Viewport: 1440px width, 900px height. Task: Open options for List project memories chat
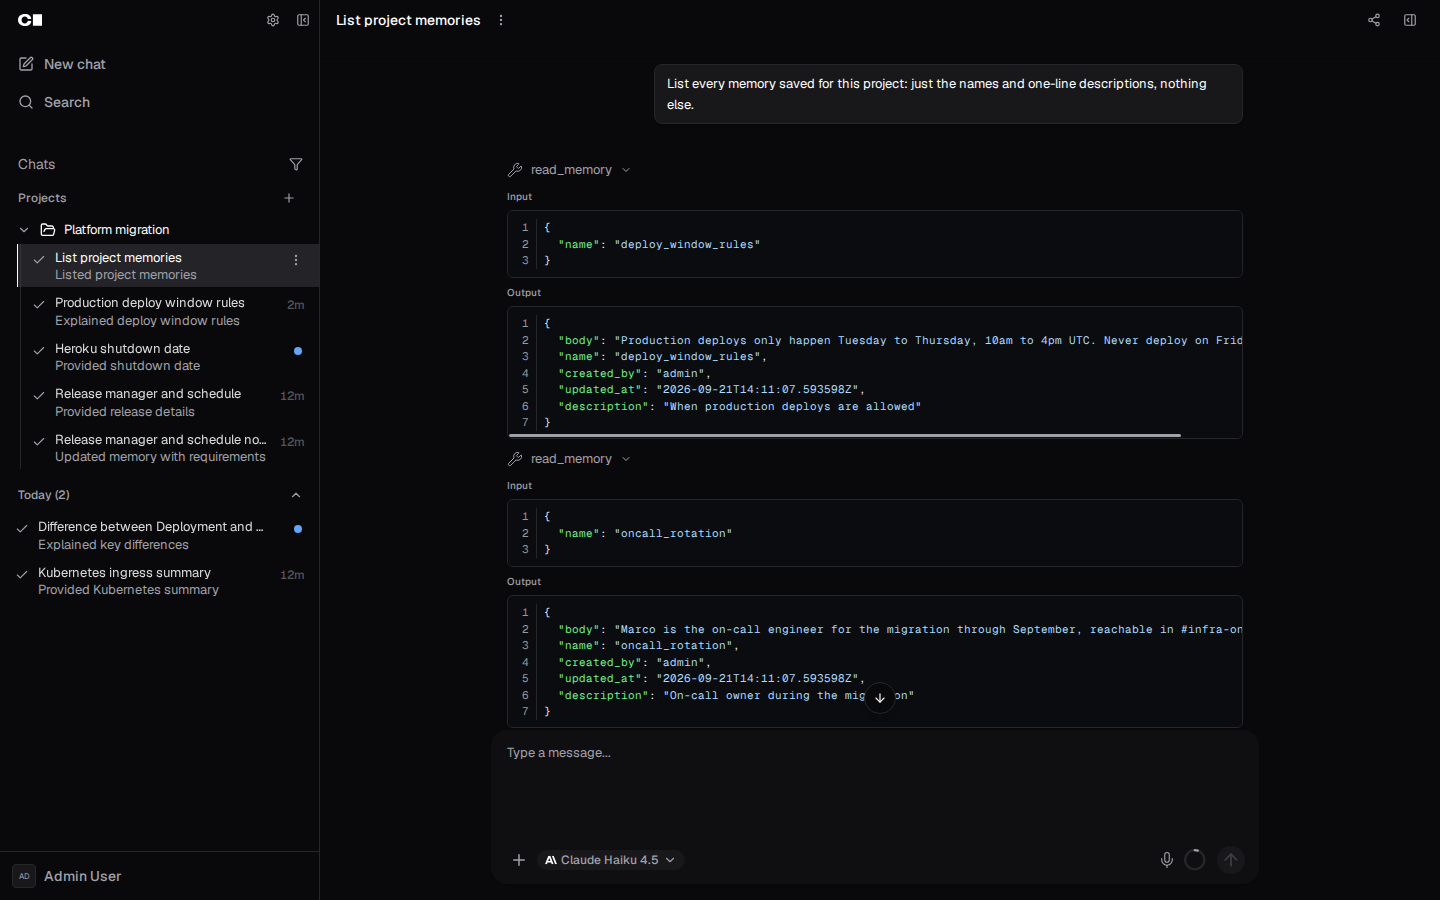(x=296, y=260)
